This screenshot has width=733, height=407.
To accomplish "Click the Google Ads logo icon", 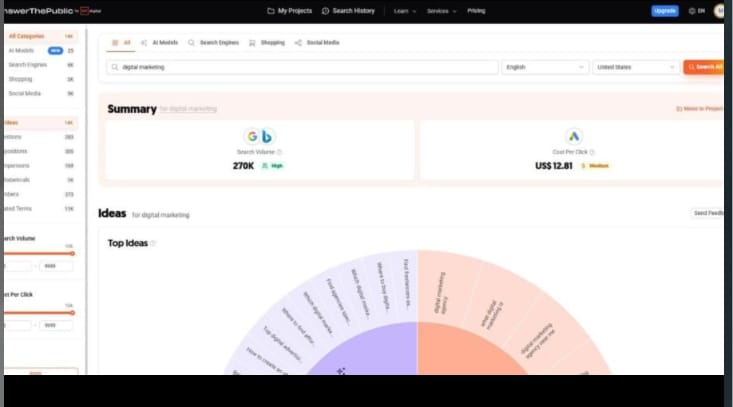I will [574, 136].
